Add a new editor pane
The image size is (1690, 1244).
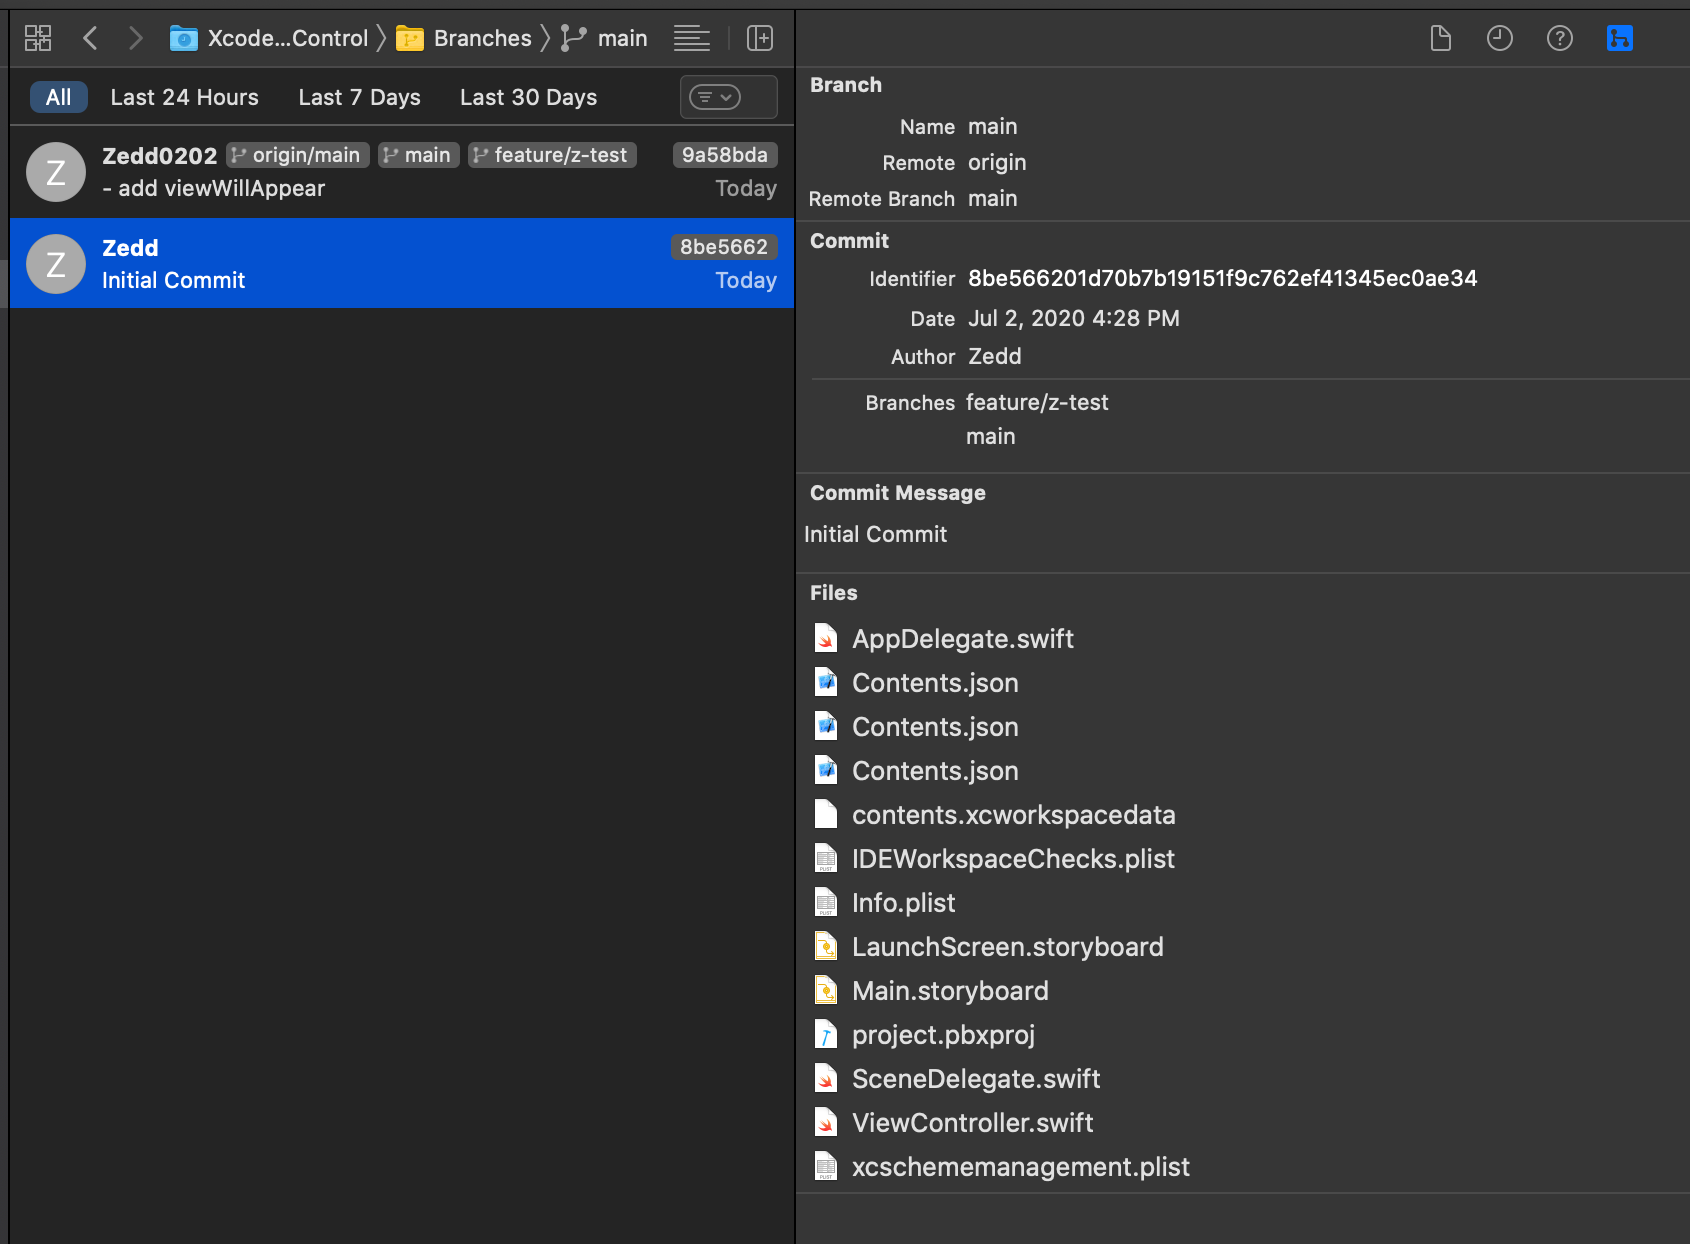coord(760,38)
